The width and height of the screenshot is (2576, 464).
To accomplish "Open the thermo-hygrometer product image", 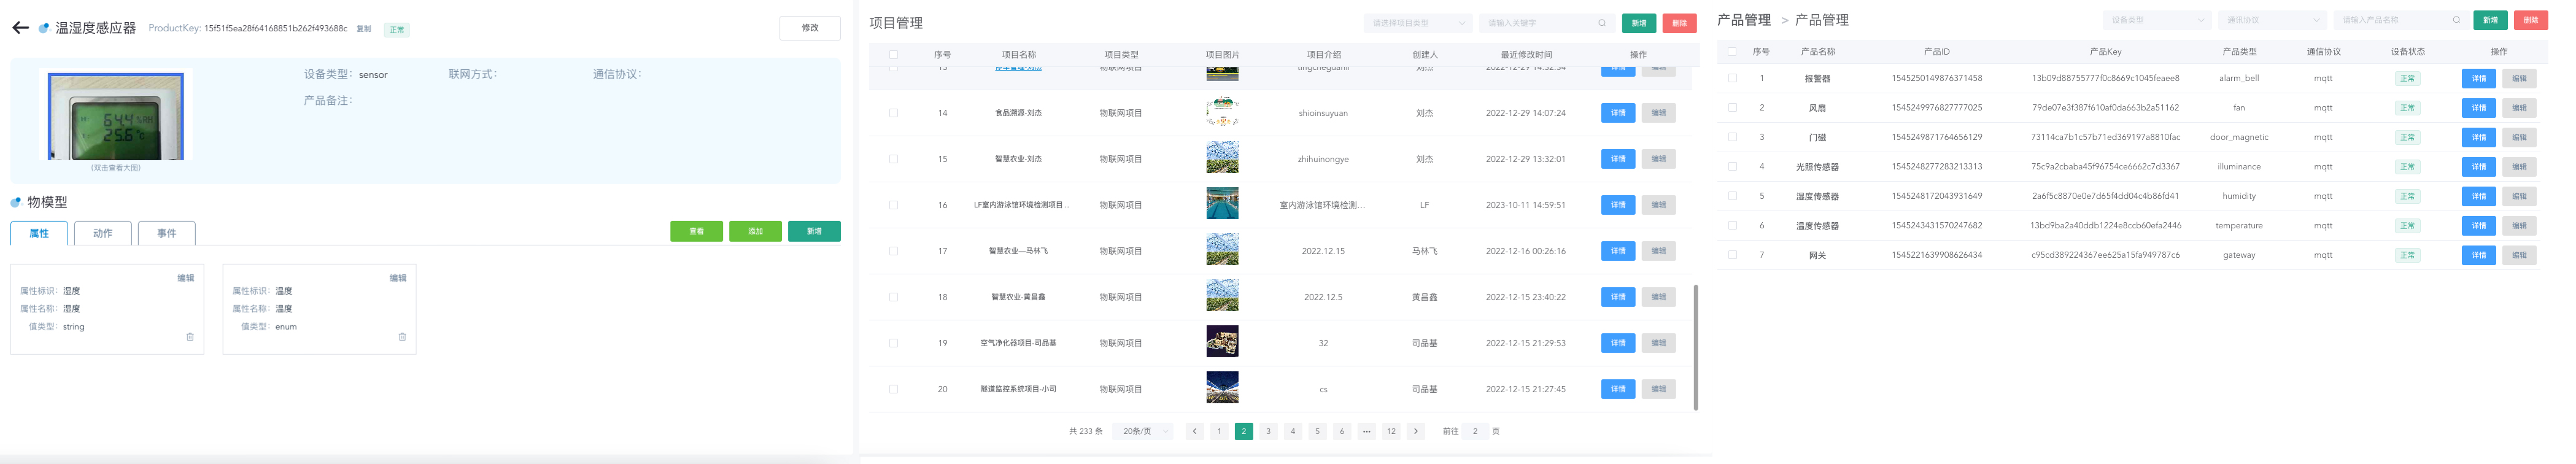I will (x=116, y=116).
